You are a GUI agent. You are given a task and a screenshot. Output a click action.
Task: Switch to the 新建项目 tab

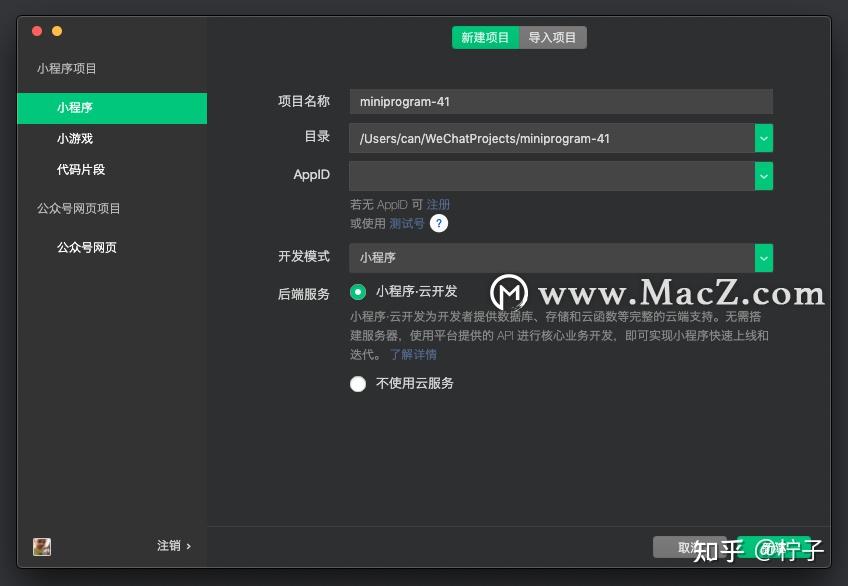click(486, 38)
